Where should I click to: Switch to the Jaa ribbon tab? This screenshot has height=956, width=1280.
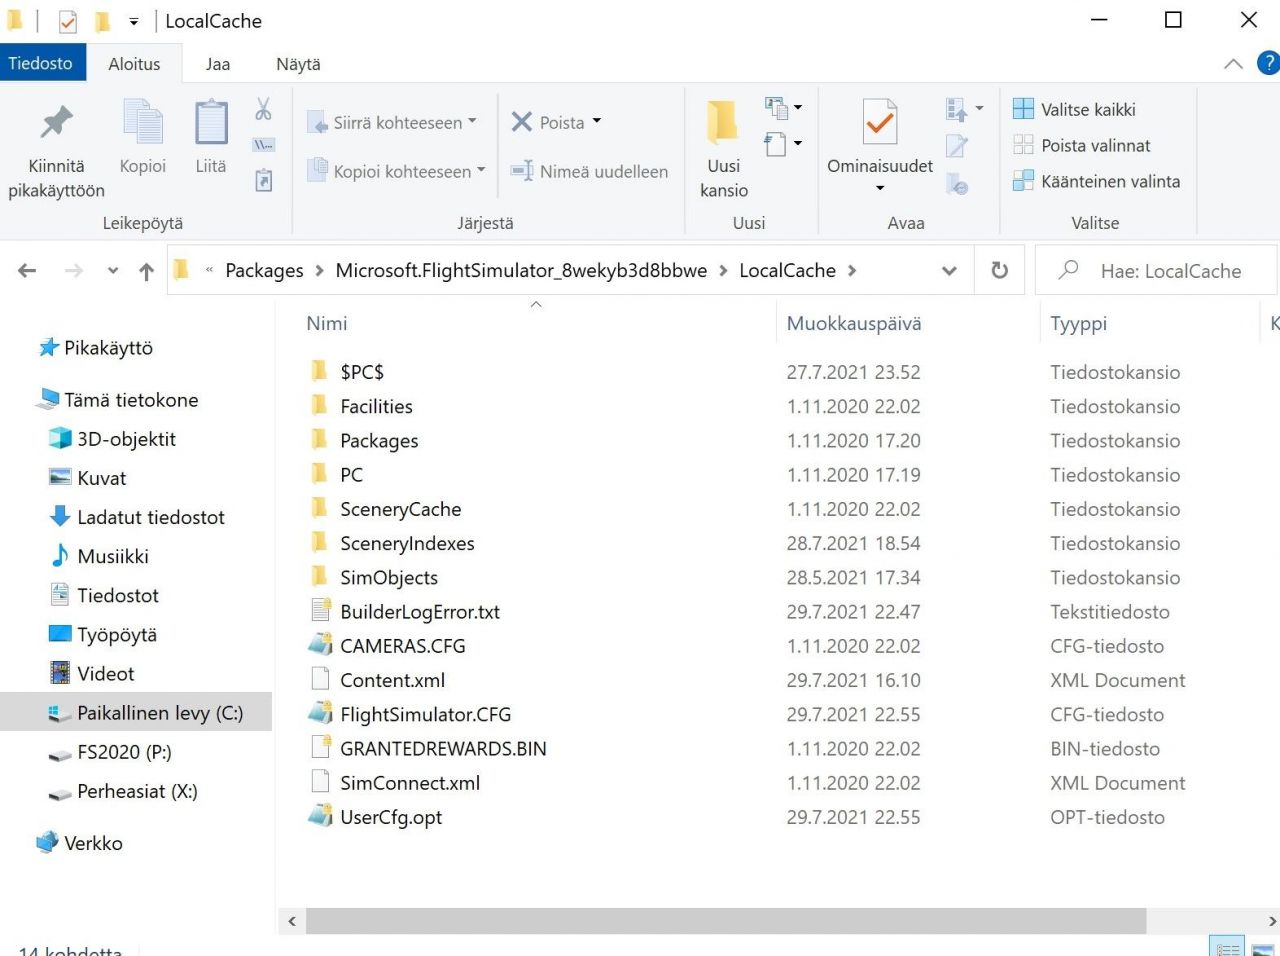pyautogui.click(x=217, y=64)
